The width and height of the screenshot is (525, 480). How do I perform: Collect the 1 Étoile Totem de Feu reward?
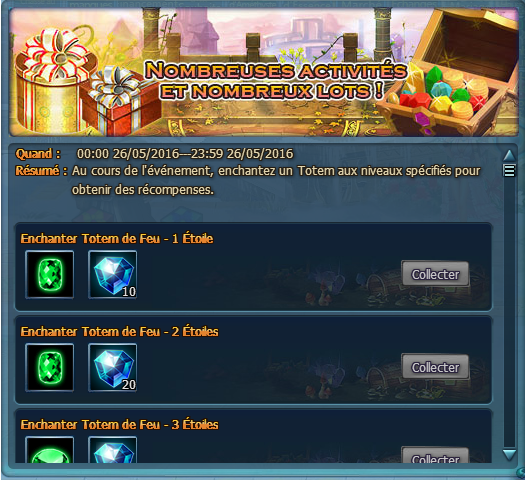[435, 274]
